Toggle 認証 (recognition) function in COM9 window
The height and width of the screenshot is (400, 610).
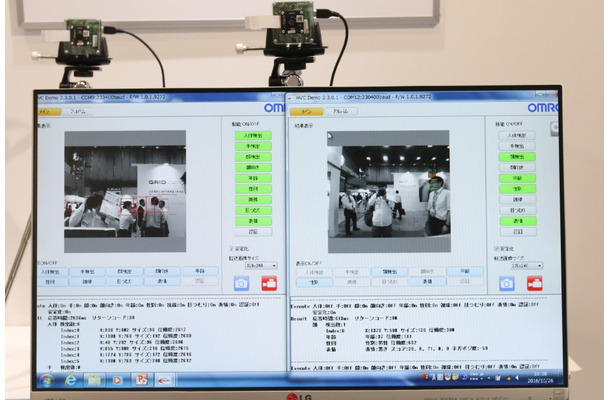pos(253,232)
